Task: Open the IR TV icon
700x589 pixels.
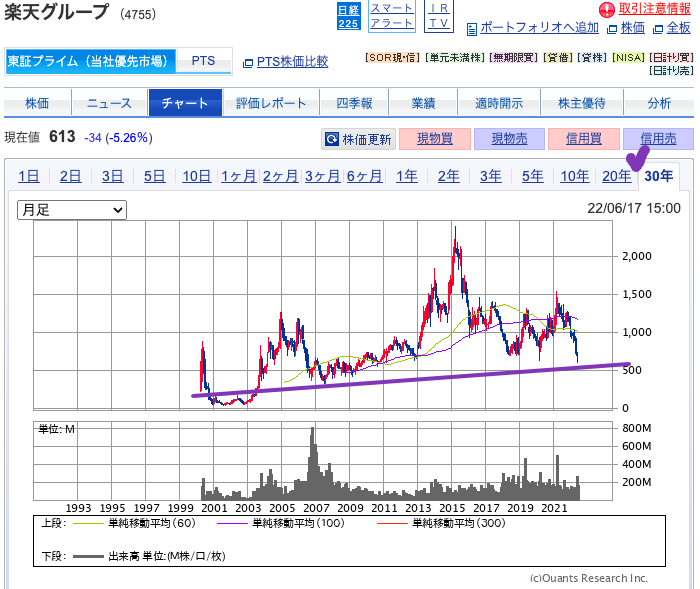Action: [x=439, y=17]
